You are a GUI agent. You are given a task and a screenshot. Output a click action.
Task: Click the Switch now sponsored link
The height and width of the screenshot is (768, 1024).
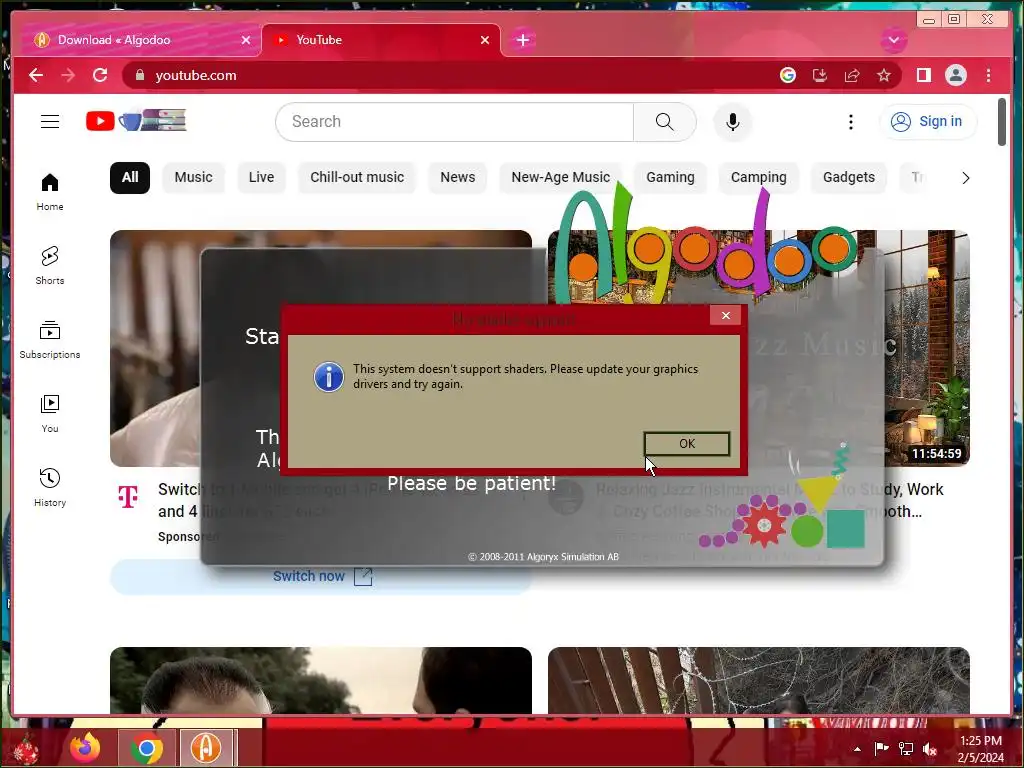point(321,577)
